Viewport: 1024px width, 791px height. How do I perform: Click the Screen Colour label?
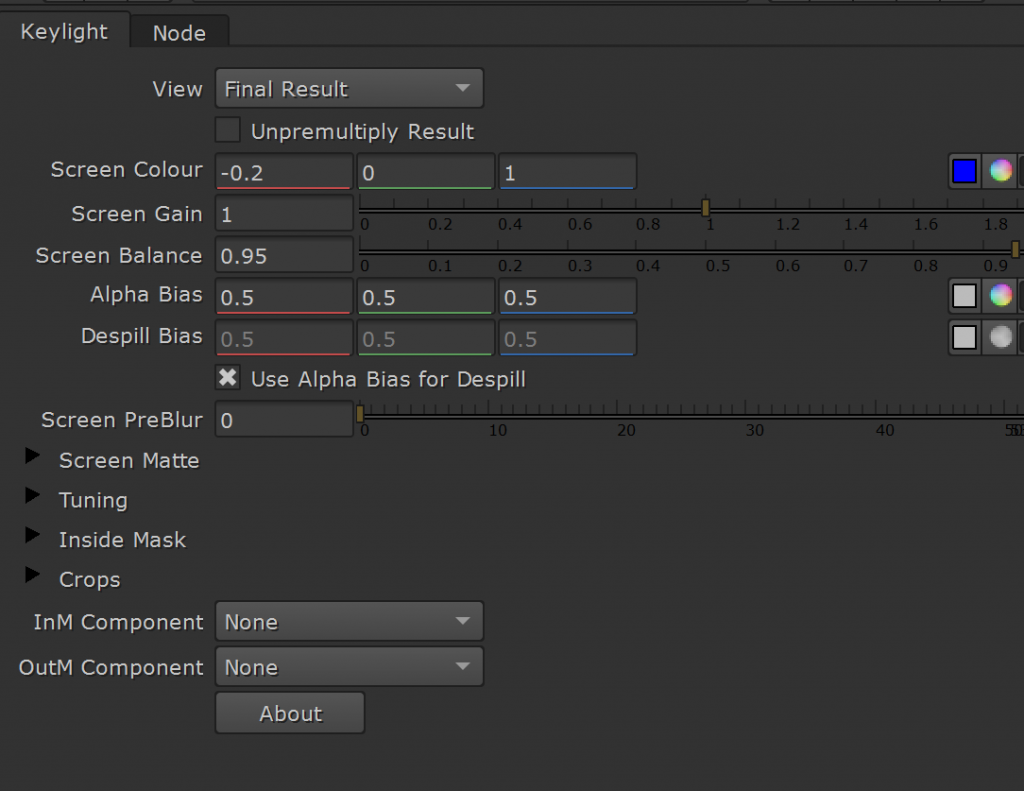[x=127, y=170]
